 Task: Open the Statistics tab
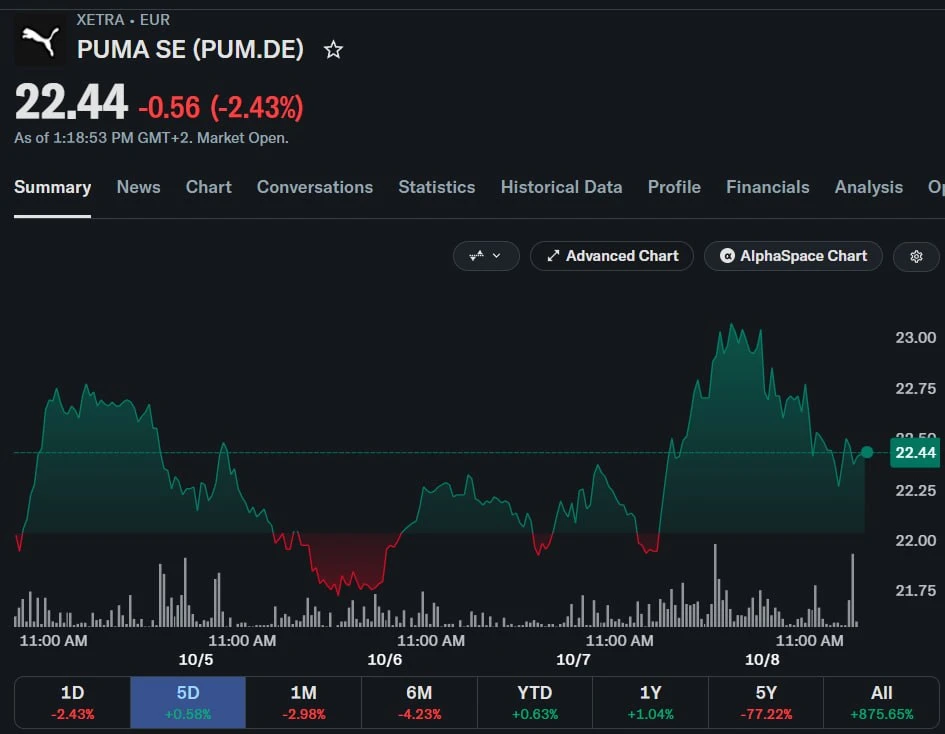pos(437,187)
